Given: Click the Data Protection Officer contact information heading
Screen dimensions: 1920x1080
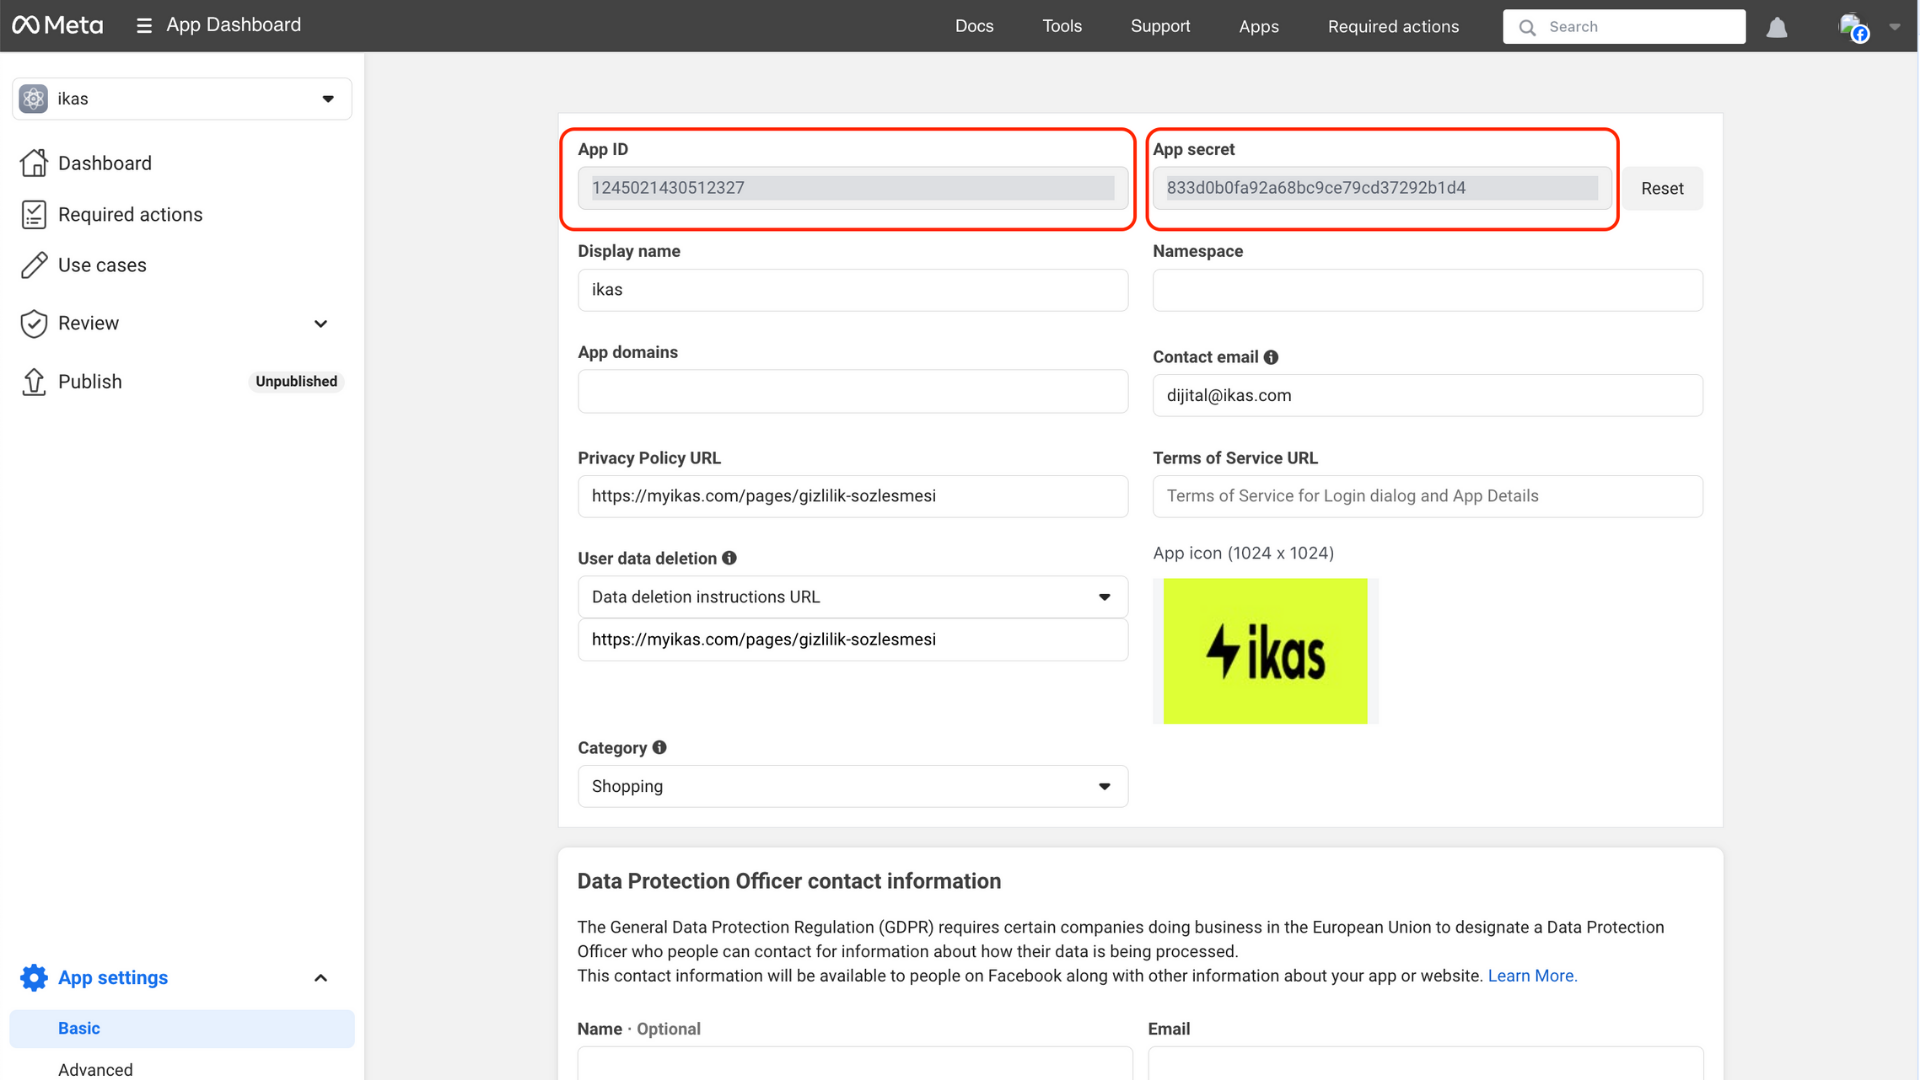Looking at the screenshot, I should click(789, 881).
